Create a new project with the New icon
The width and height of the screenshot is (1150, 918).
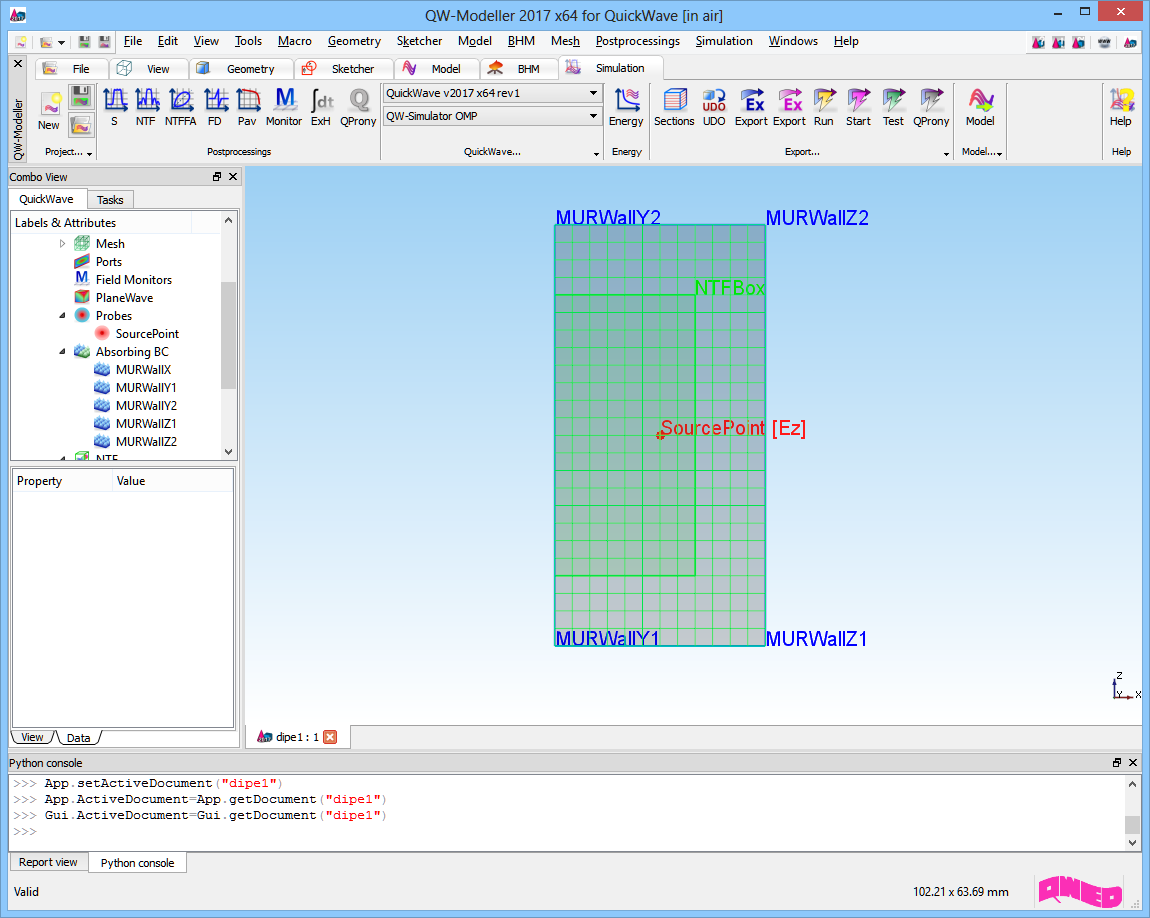49,111
